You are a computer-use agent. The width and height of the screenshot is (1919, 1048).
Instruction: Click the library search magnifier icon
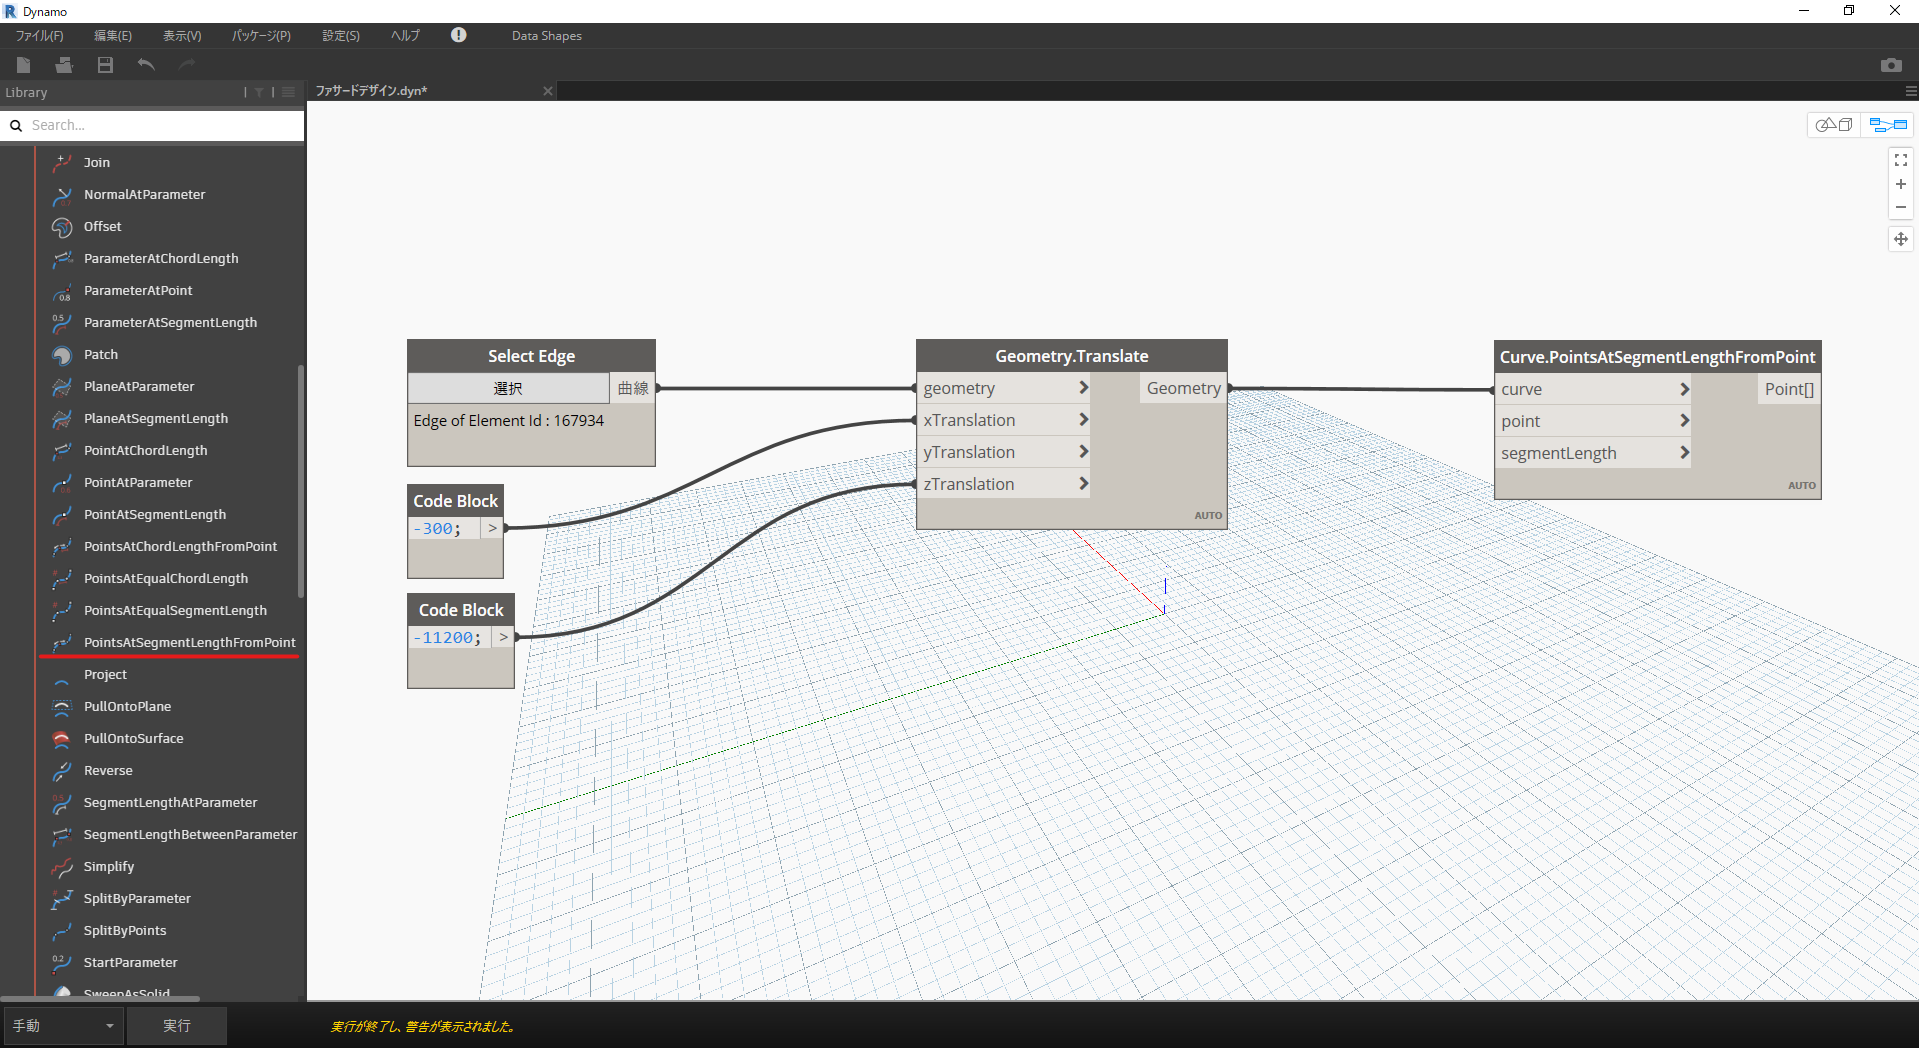pos(16,125)
